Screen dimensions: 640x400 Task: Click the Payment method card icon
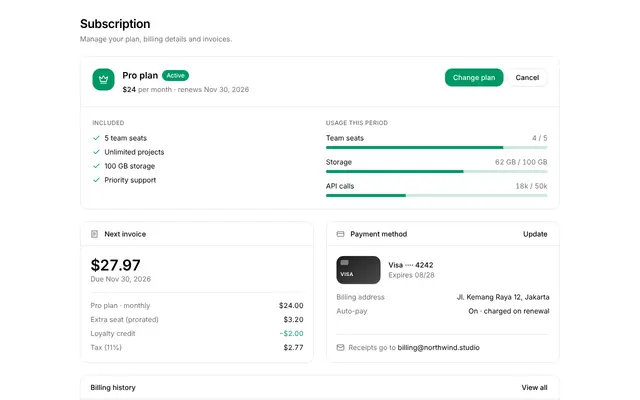click(340, 234)
